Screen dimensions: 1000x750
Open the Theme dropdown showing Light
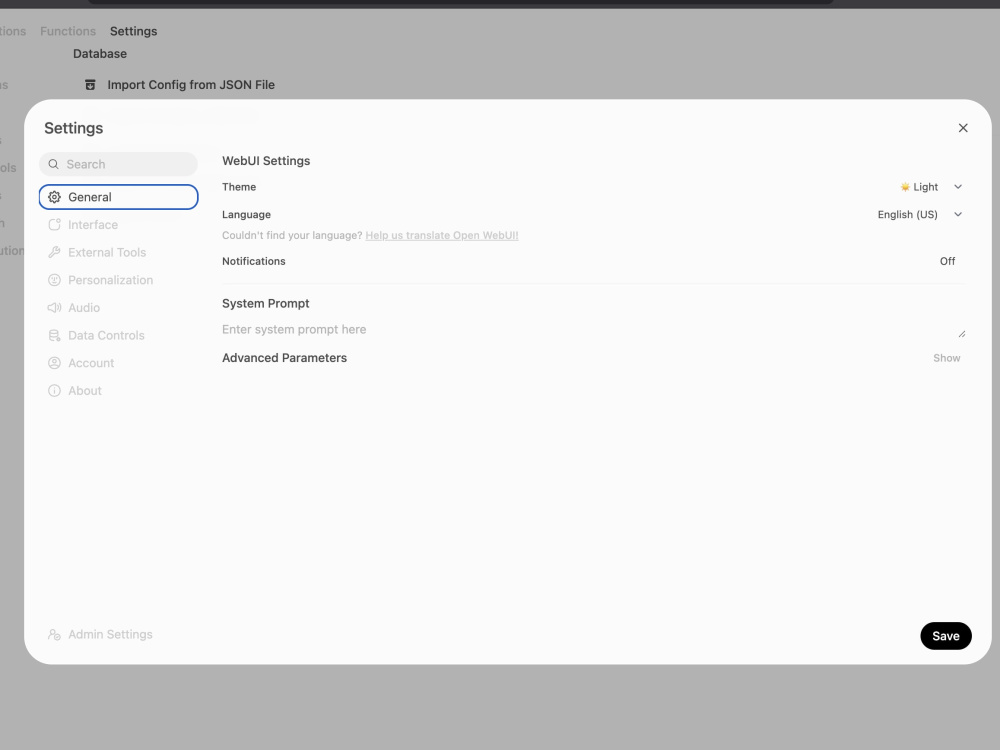tap(931, 187)
